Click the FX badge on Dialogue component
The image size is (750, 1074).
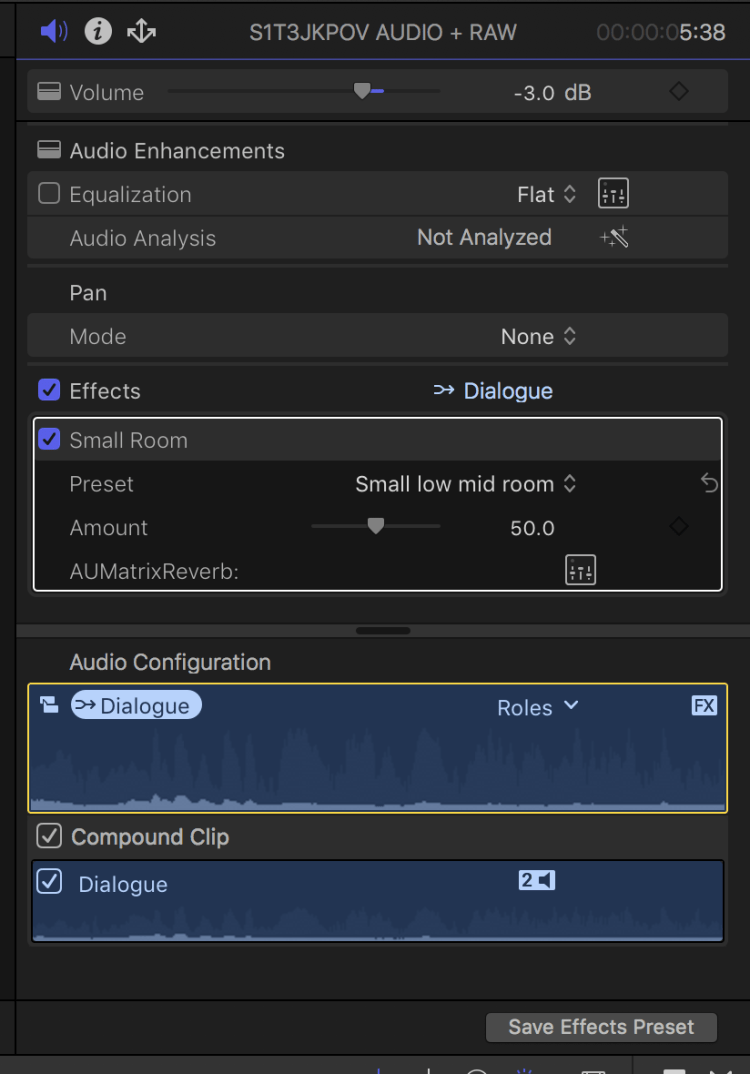click(x=704, y=706)
